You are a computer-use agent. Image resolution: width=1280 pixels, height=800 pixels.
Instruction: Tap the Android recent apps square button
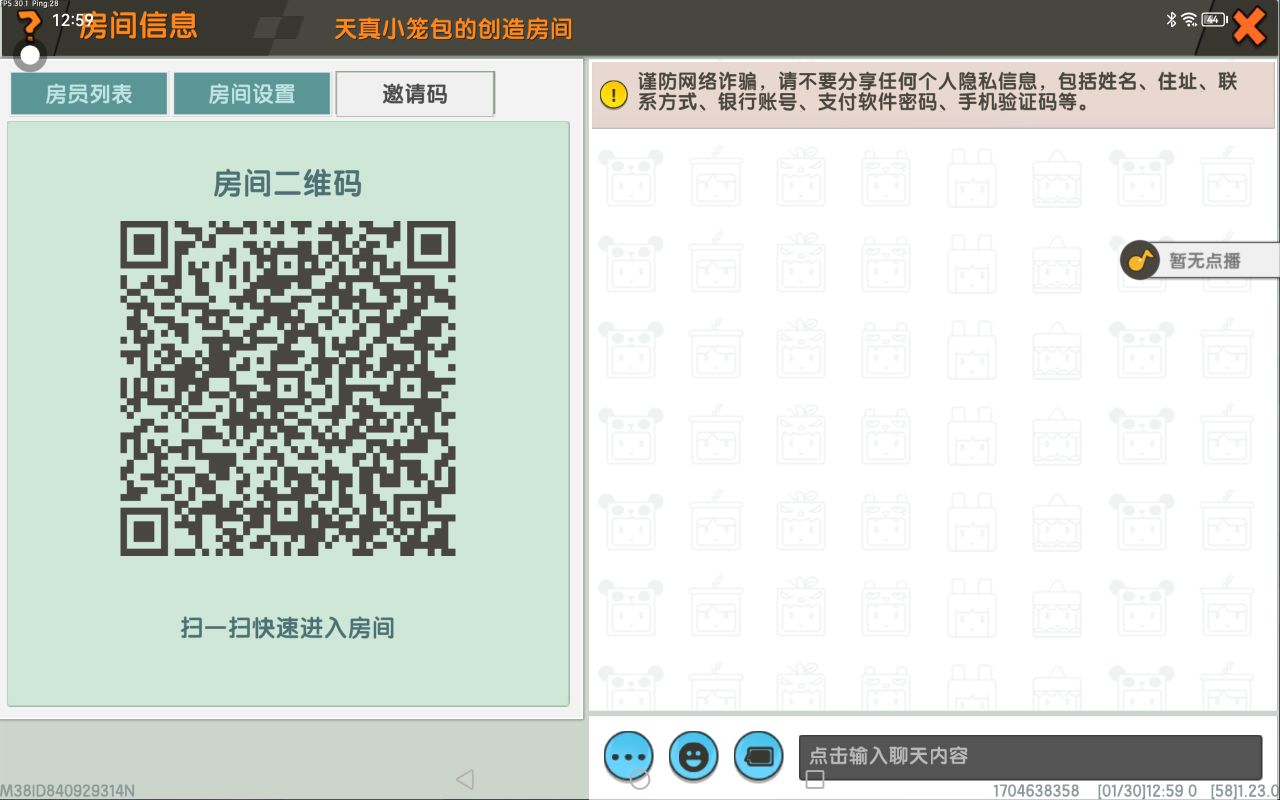click(815, 779)
